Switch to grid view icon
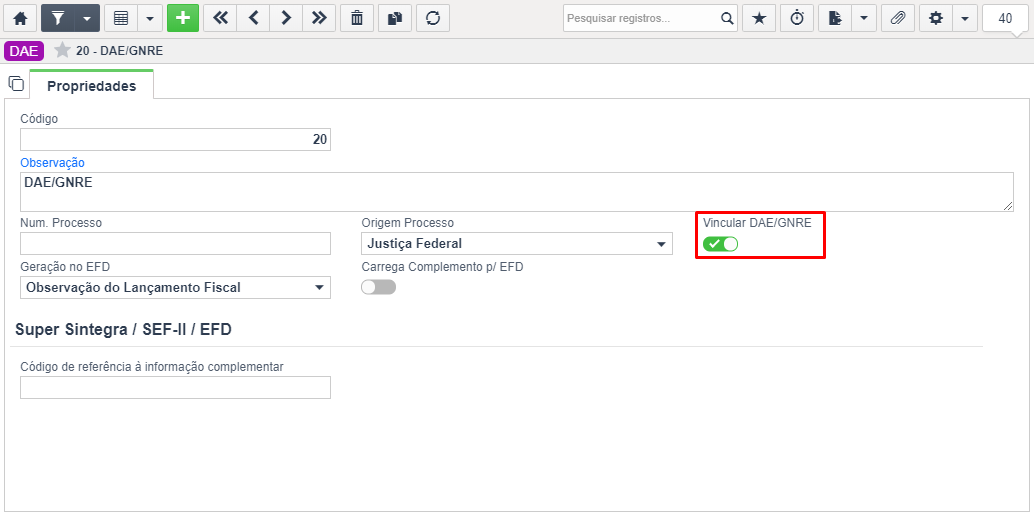This screenshot has width=1034, height=515. click(121, 18)
